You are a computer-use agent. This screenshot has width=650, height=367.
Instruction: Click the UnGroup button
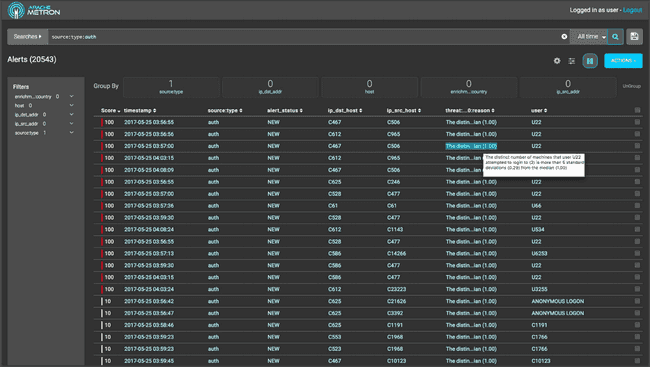631,86
